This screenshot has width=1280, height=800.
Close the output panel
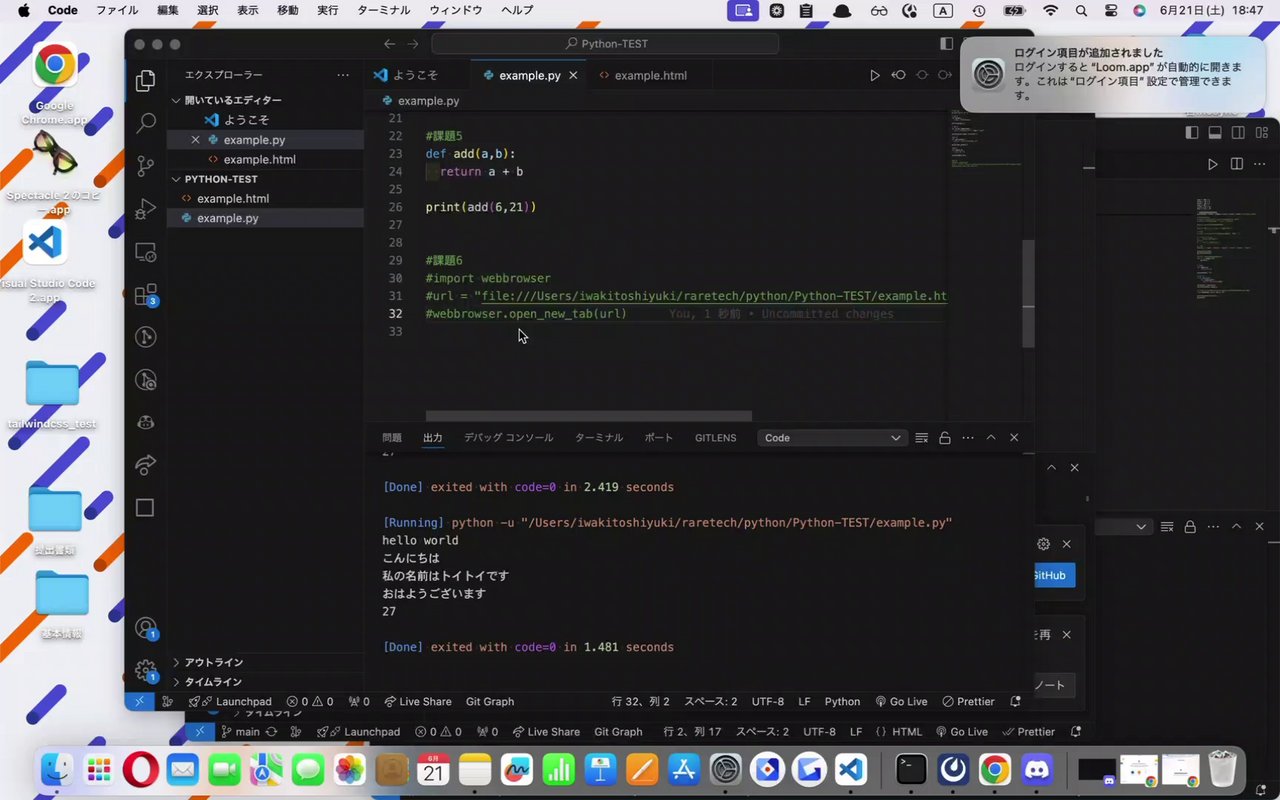pos(1014,438)
